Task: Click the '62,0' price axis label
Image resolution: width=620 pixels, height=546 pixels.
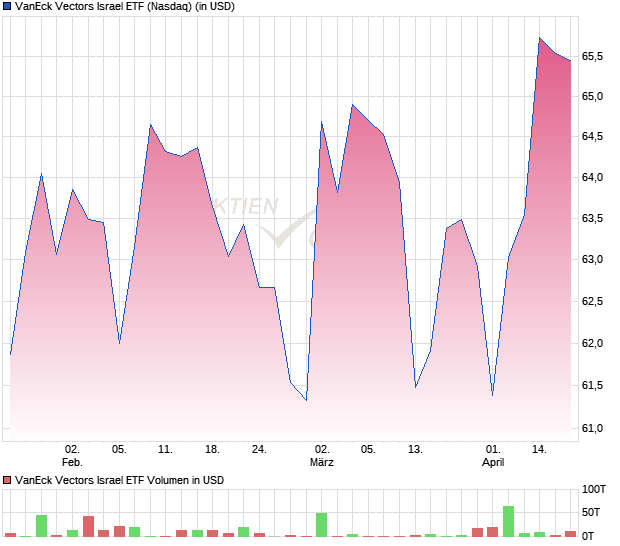Action: point(592,343)
